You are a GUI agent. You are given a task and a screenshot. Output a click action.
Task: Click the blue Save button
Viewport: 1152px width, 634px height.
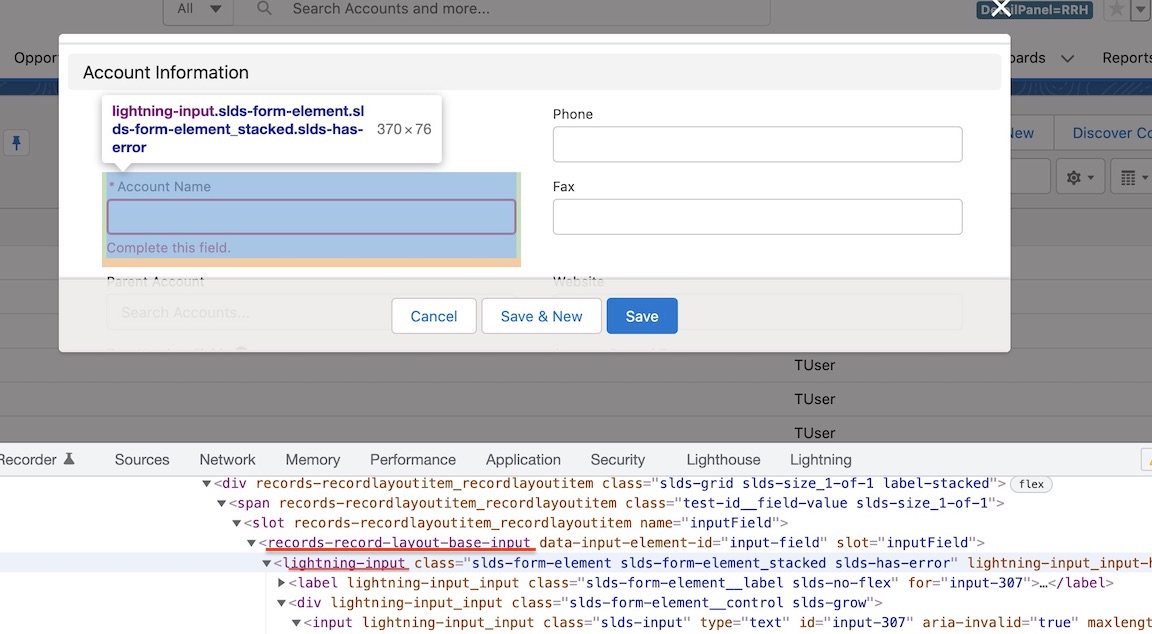point(641,315)
